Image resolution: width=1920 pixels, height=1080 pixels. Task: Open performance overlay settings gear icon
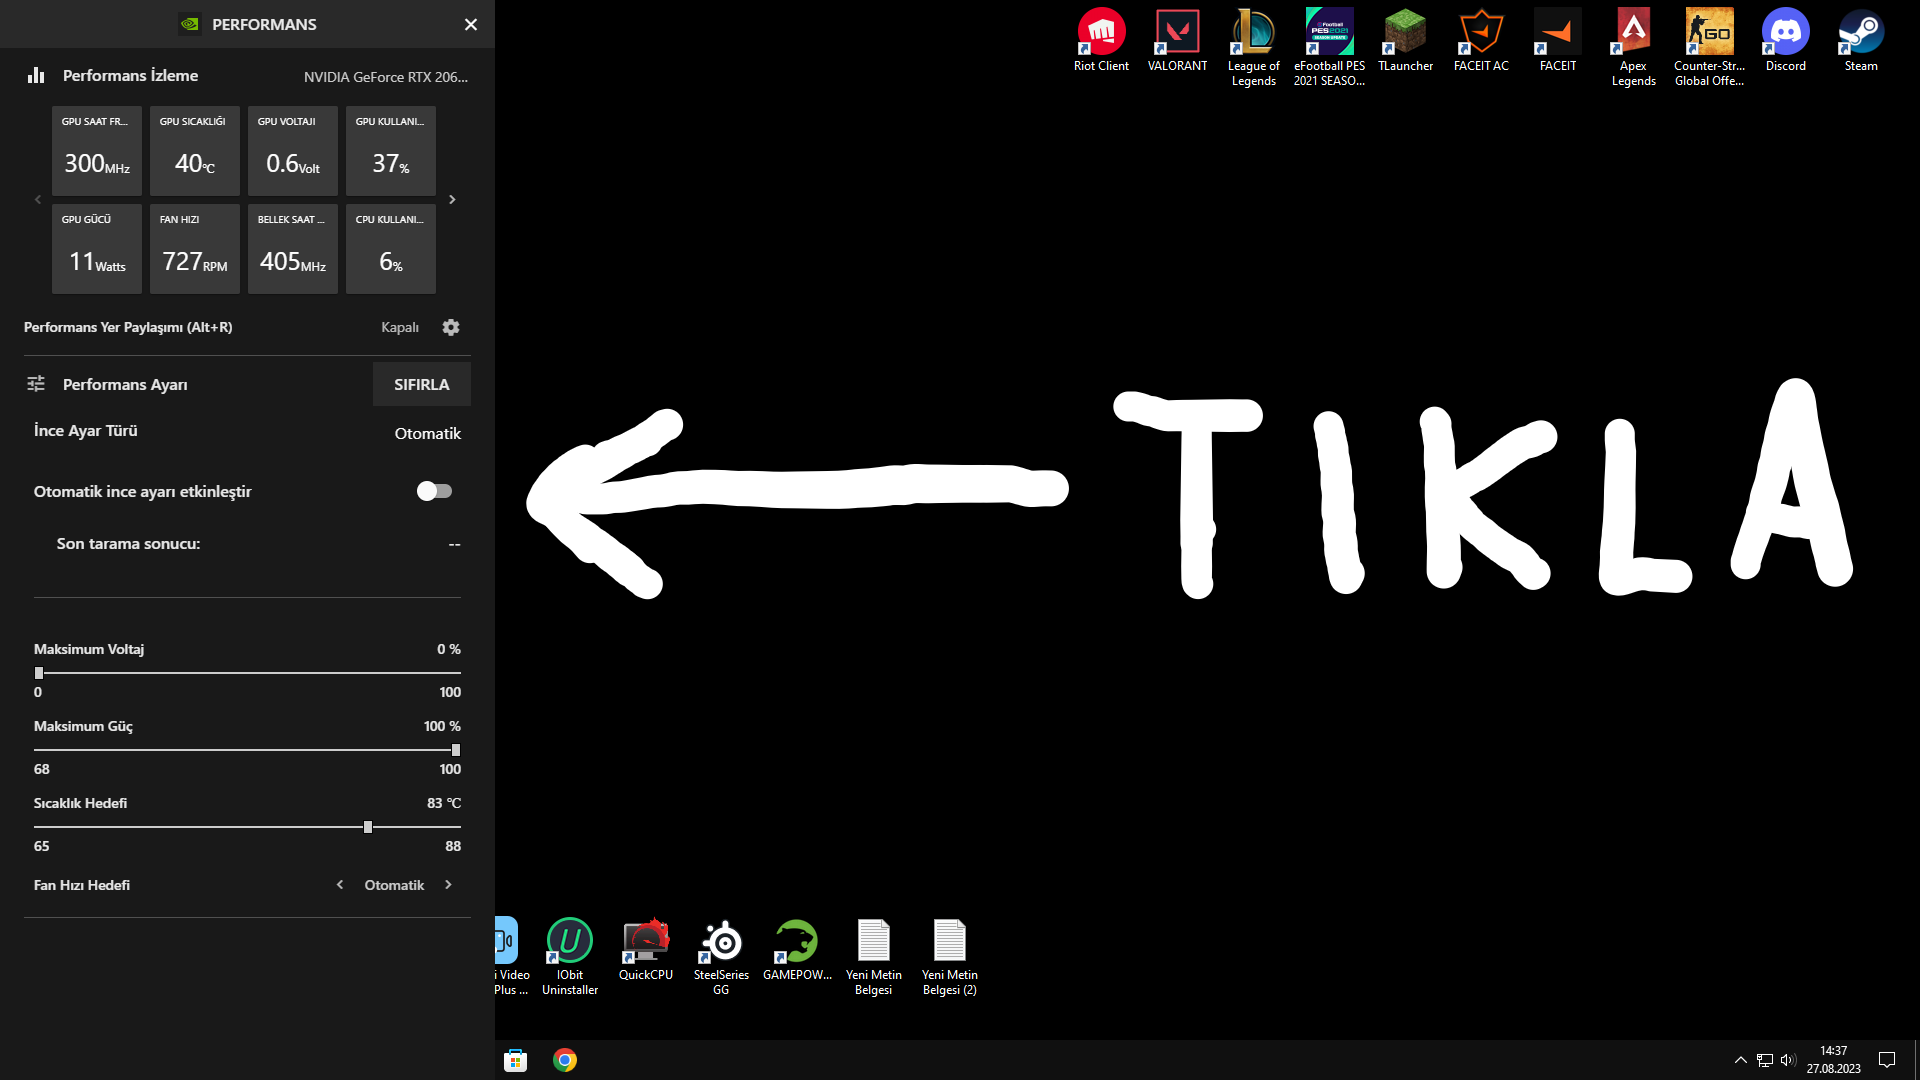pos(451,327)
